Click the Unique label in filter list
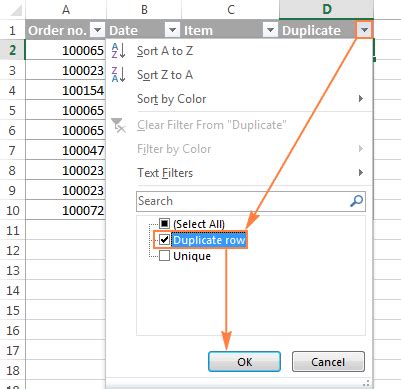Viewport: 401px width, 389px height. (192, 256)
